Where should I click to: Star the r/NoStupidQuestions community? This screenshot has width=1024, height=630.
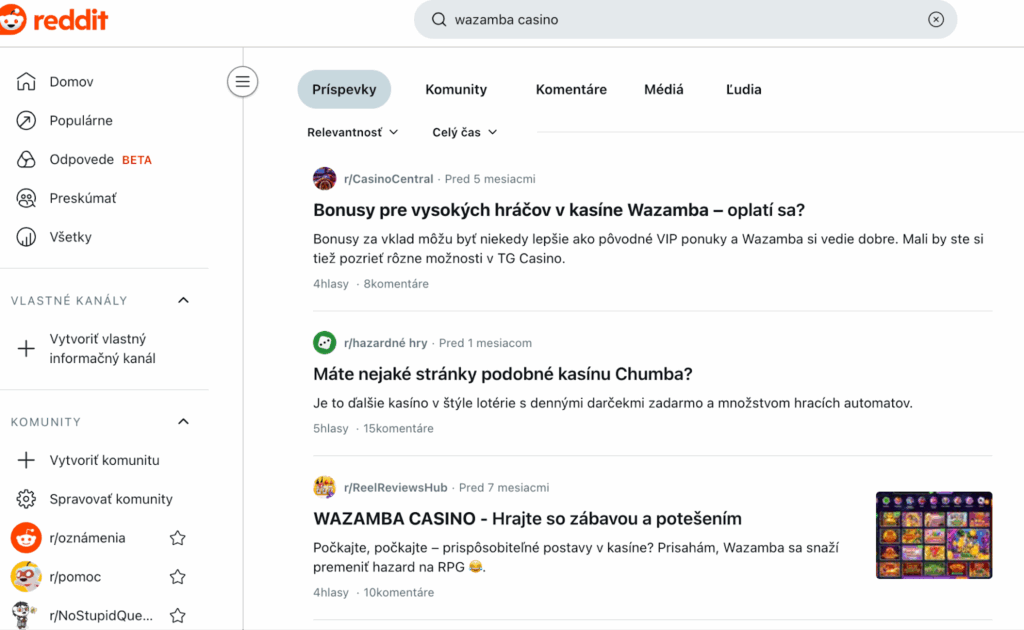[178, 615]
